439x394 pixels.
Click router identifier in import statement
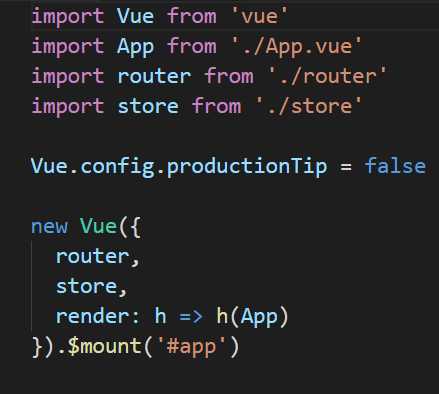pos(154,76)
